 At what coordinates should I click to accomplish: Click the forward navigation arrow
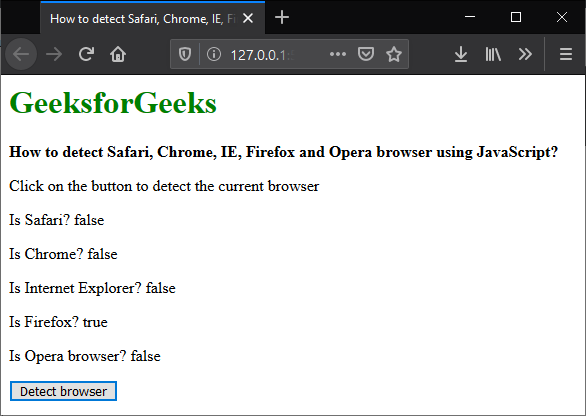pyautogui.click(x=54, y=55)
